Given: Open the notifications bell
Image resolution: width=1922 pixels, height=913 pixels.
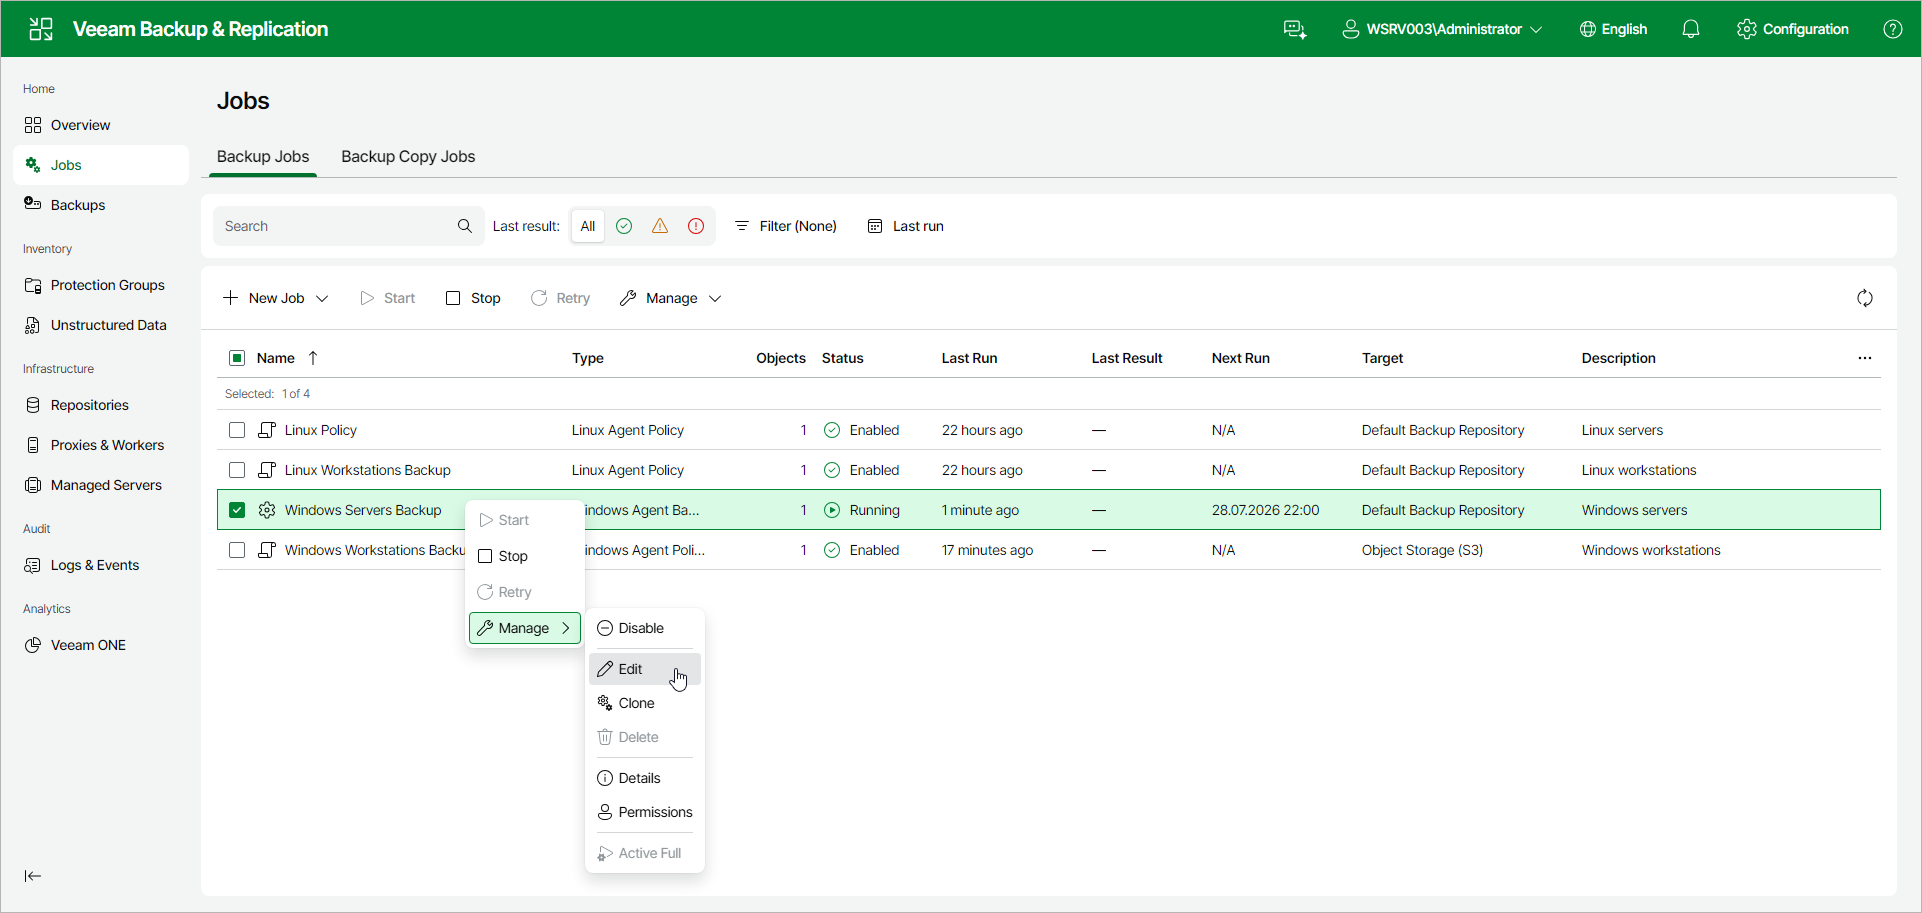Looking at the screenshot, I should (x=1691, y=29).
